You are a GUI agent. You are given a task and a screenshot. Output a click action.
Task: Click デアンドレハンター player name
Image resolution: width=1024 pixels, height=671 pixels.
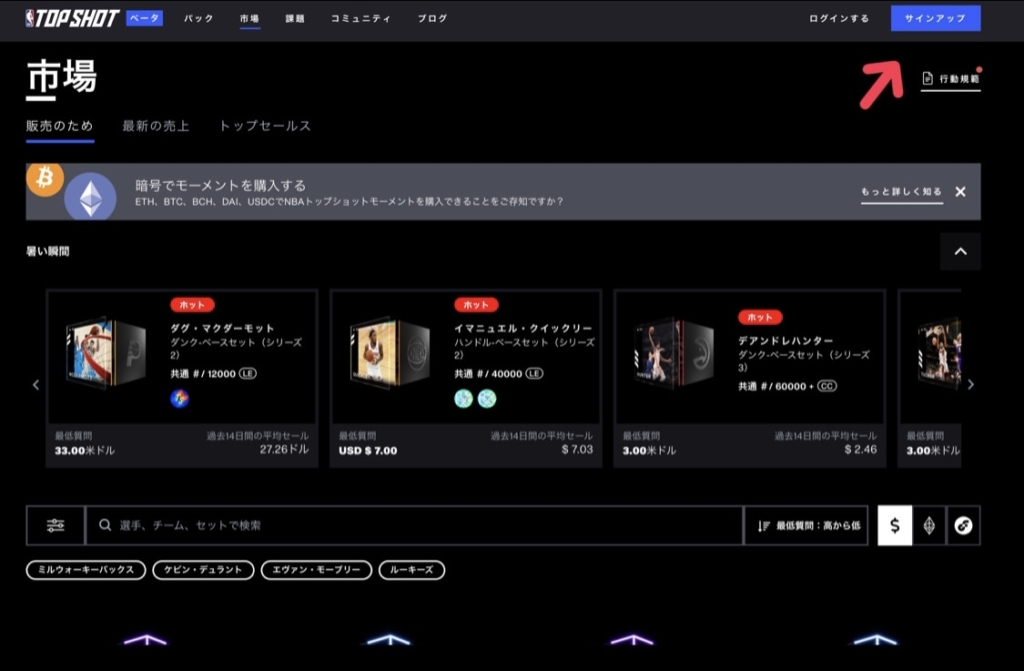786,340
